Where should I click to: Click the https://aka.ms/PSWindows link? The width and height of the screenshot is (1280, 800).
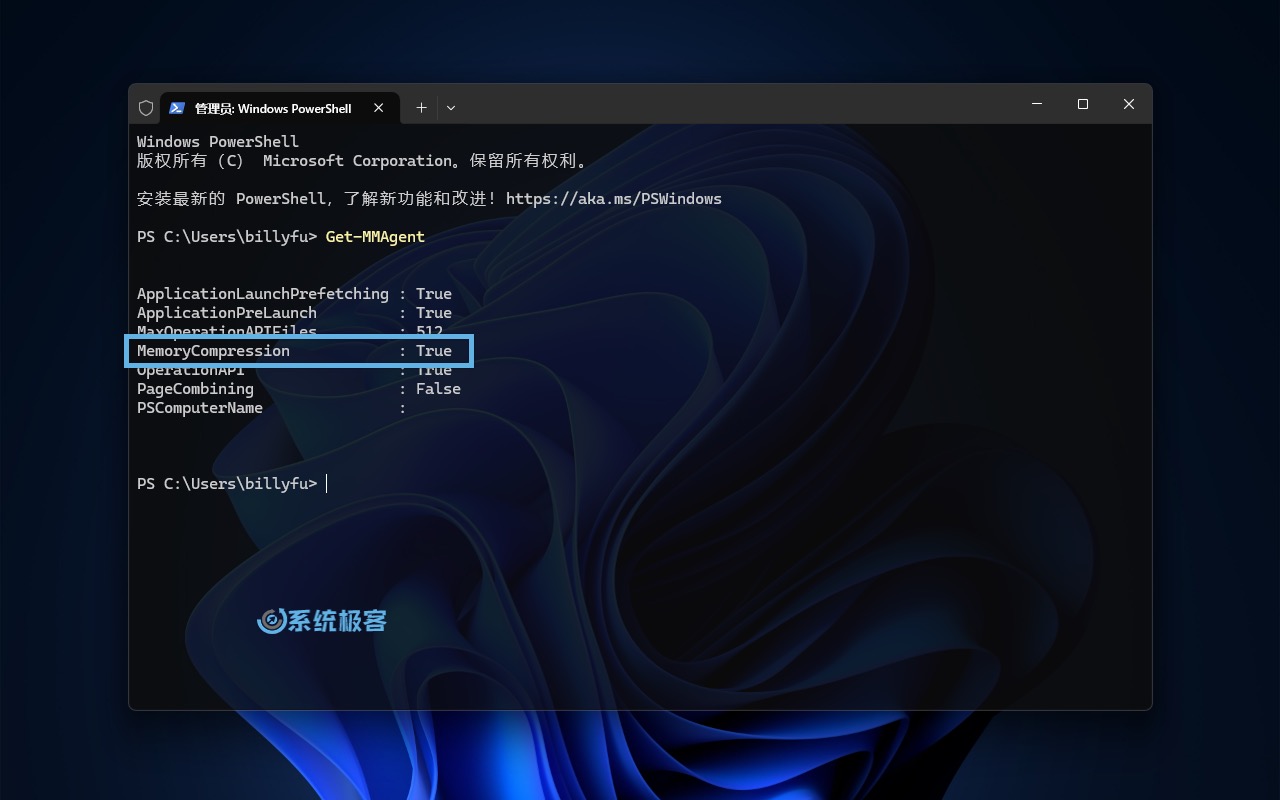[x=614, y=199]
